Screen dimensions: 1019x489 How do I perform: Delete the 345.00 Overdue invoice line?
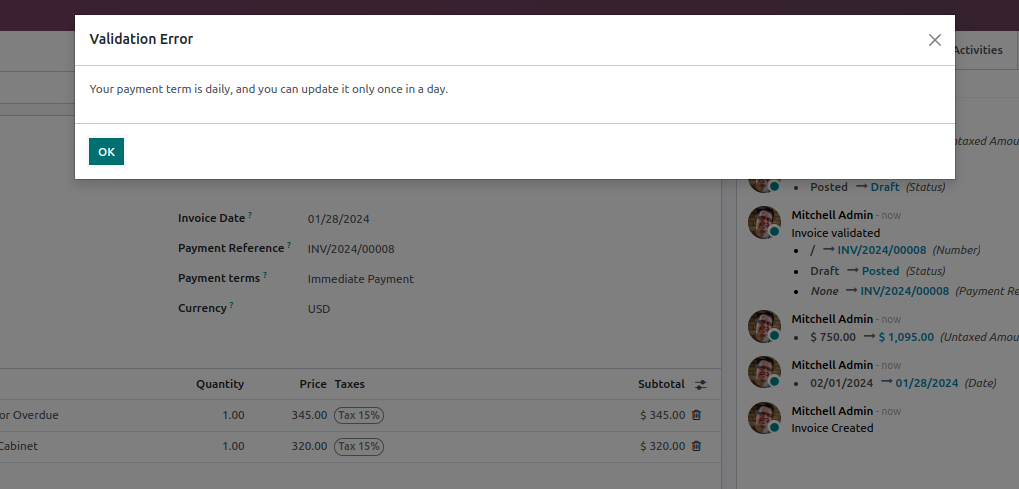click(697, 415)
